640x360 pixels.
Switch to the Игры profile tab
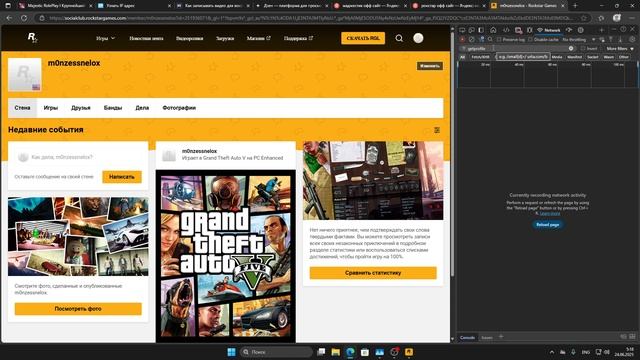51,108
